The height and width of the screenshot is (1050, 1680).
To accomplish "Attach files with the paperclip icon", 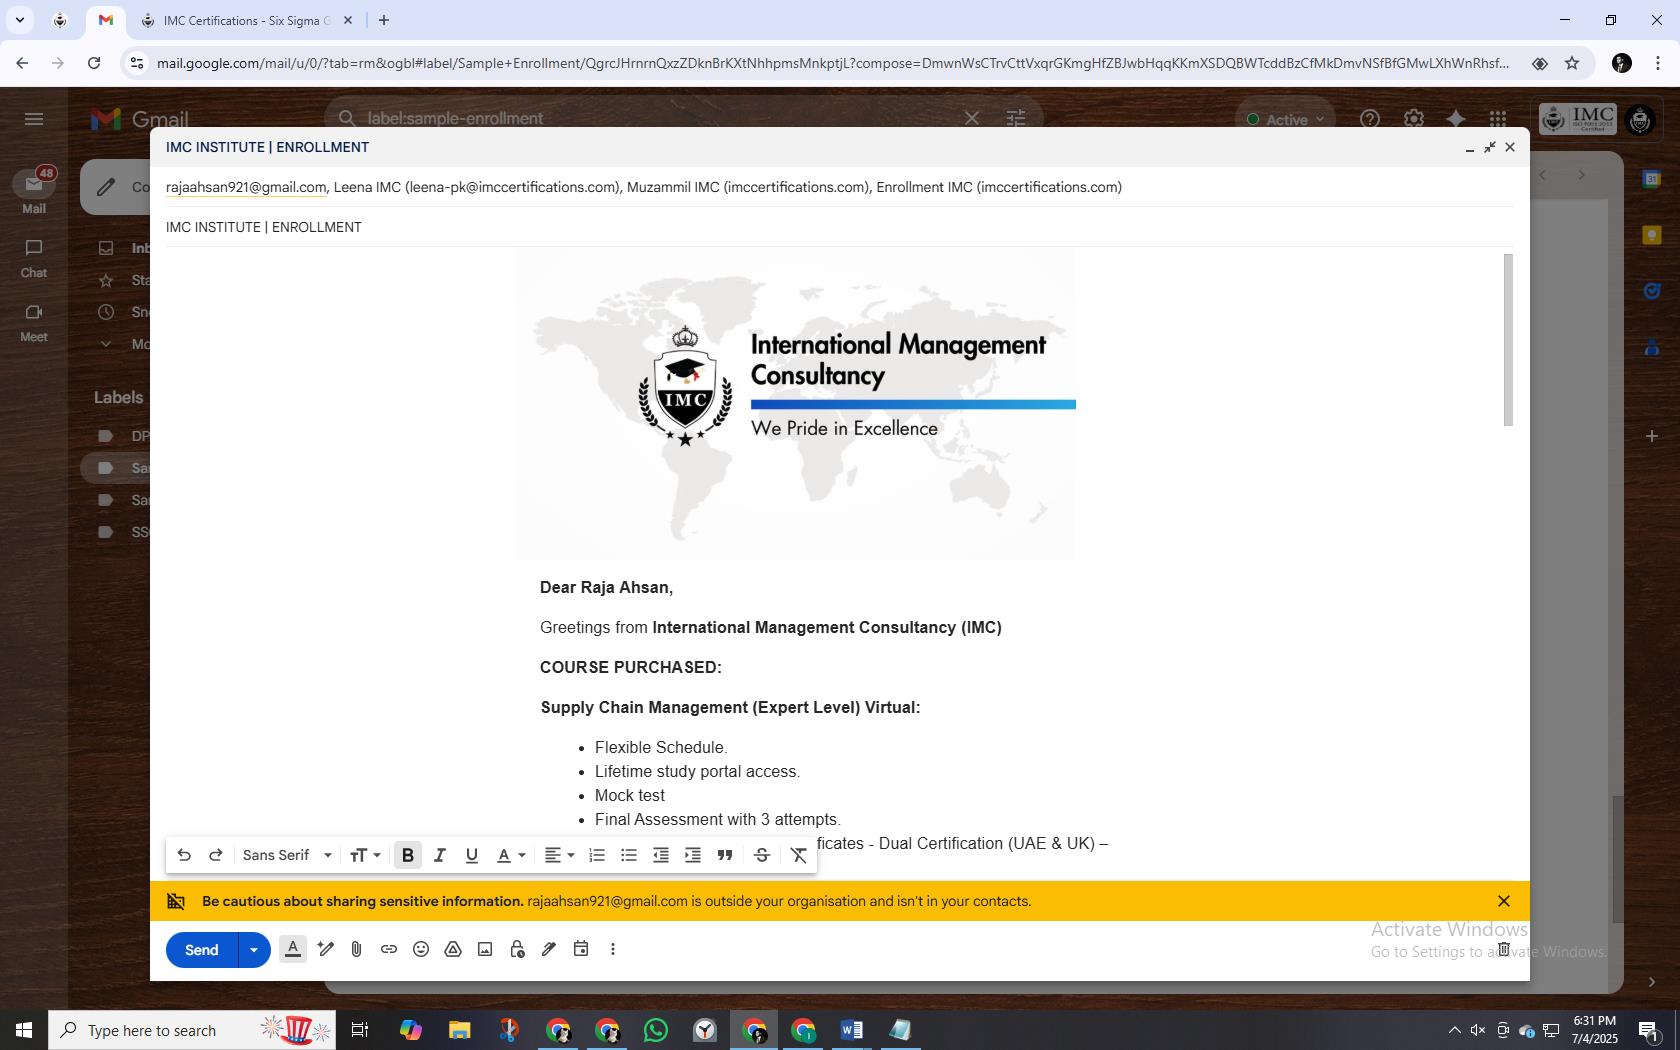I will tap(357, 949).
